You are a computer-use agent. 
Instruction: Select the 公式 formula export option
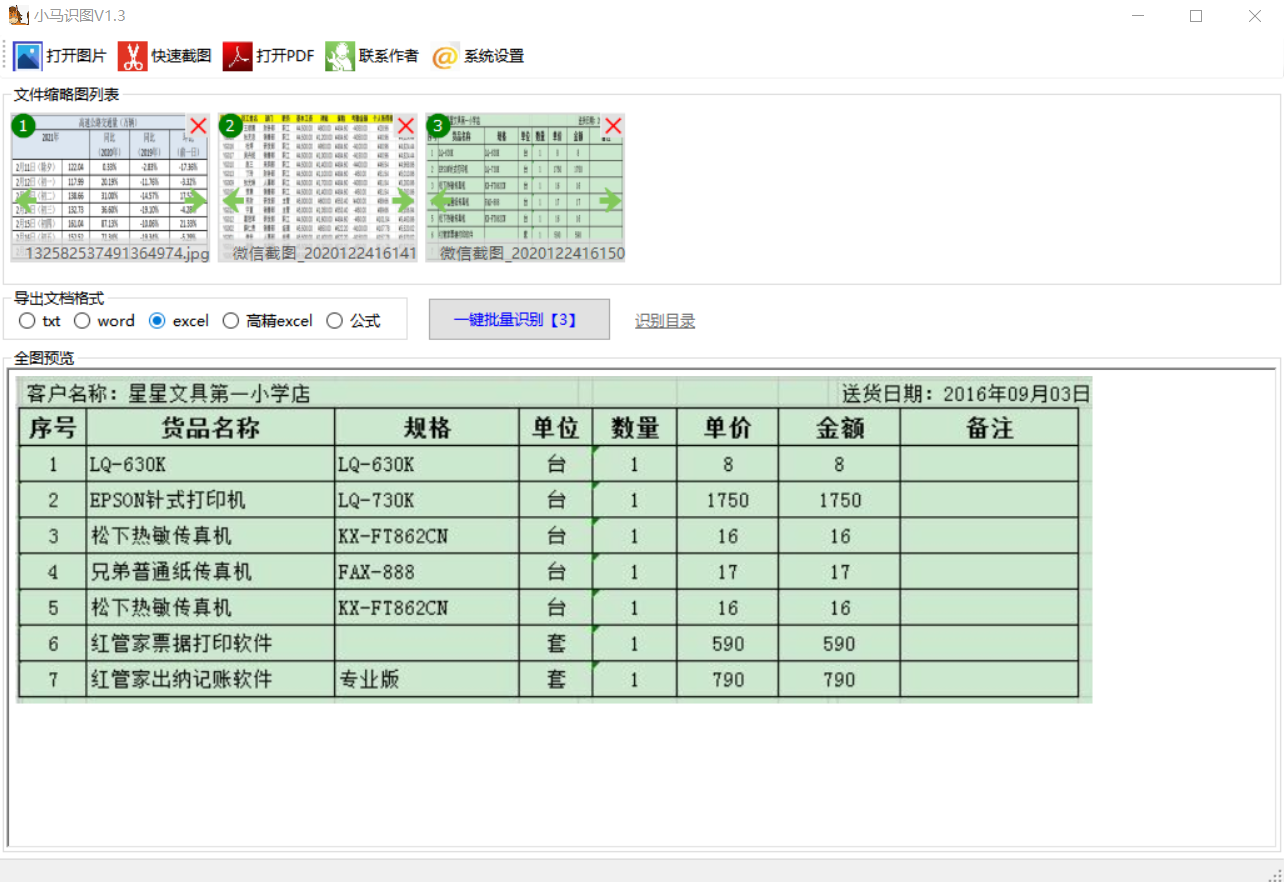(335, 320)
